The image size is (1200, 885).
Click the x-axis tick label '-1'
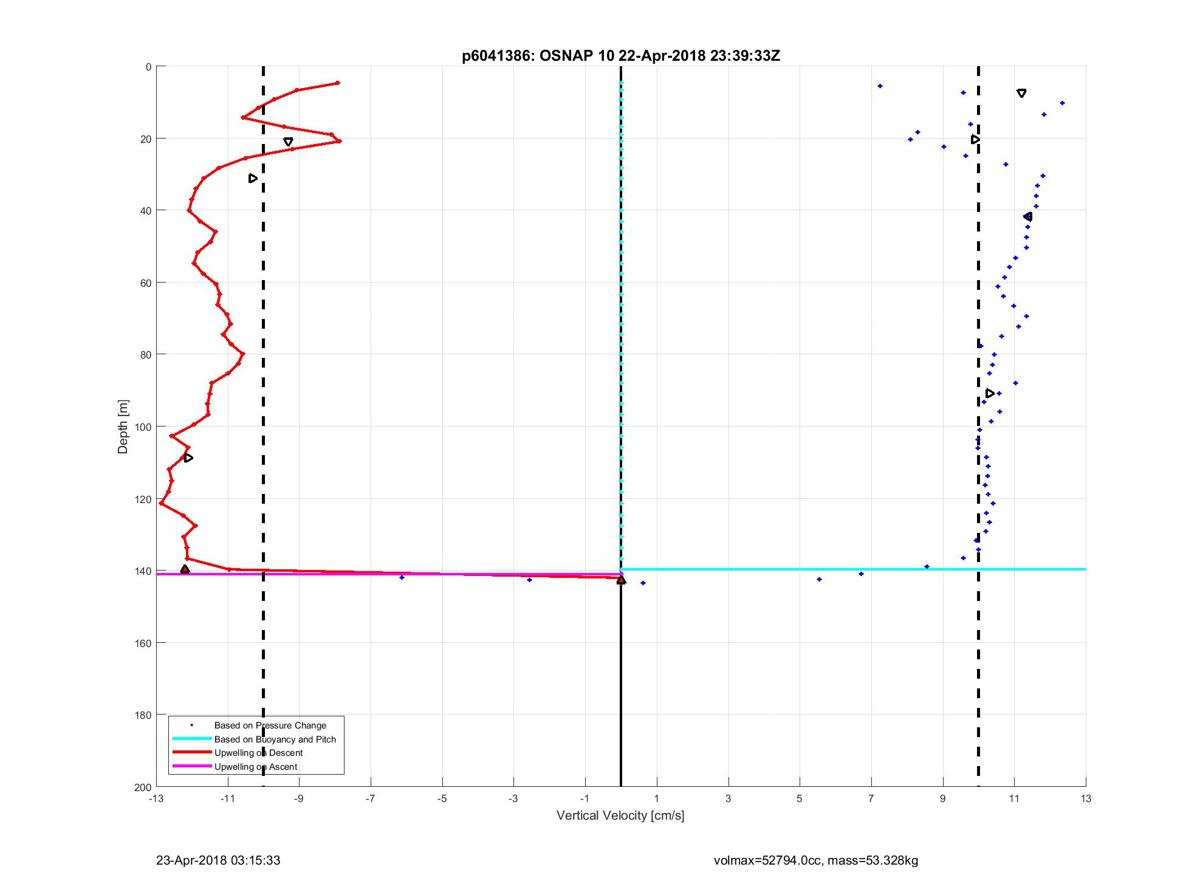585,799
